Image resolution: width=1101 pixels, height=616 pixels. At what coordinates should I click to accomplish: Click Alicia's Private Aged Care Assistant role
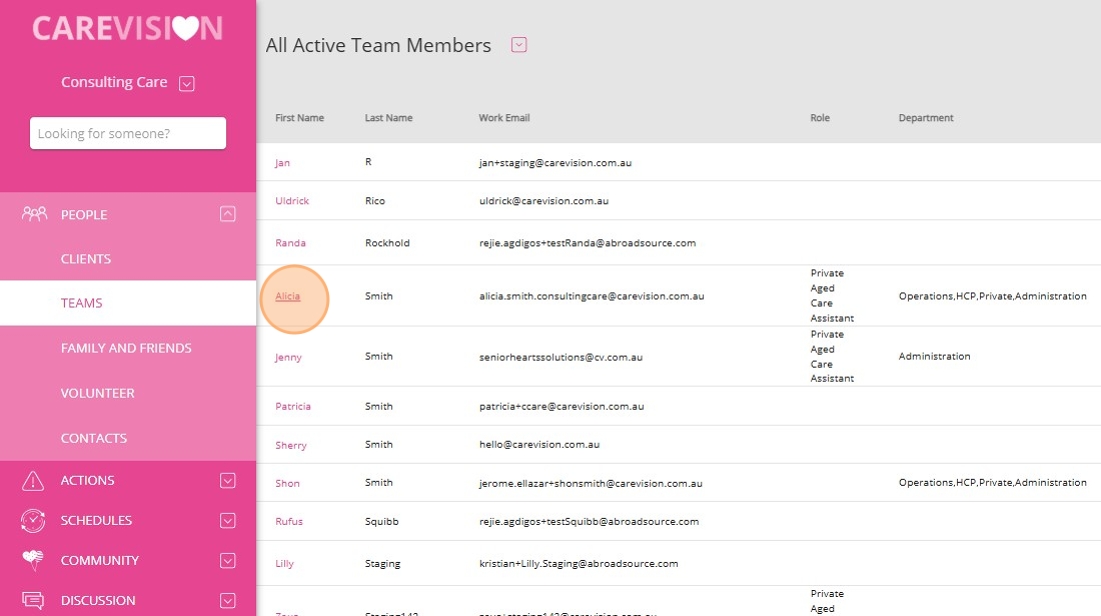click(x=832, y=296)
